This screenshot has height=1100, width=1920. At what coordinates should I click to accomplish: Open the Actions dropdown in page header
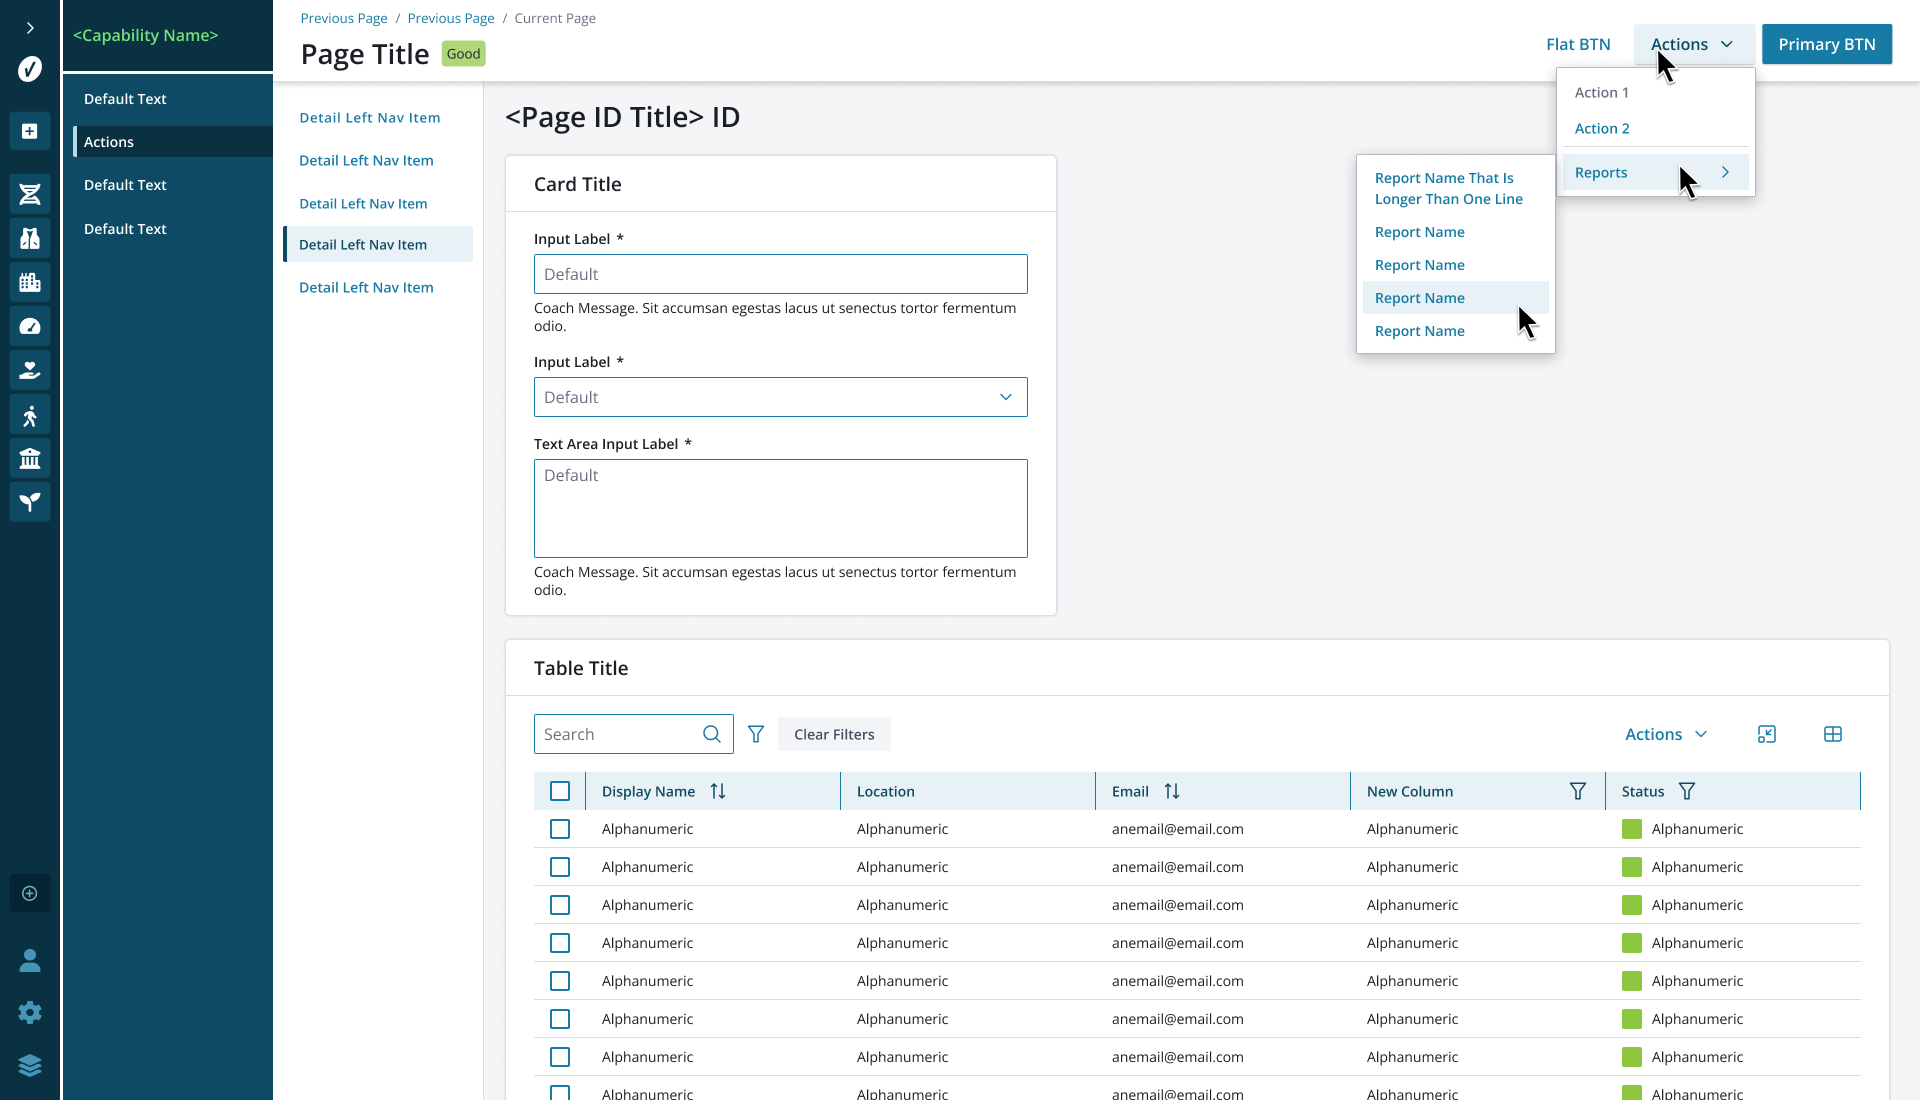(x=1693, y=44)
